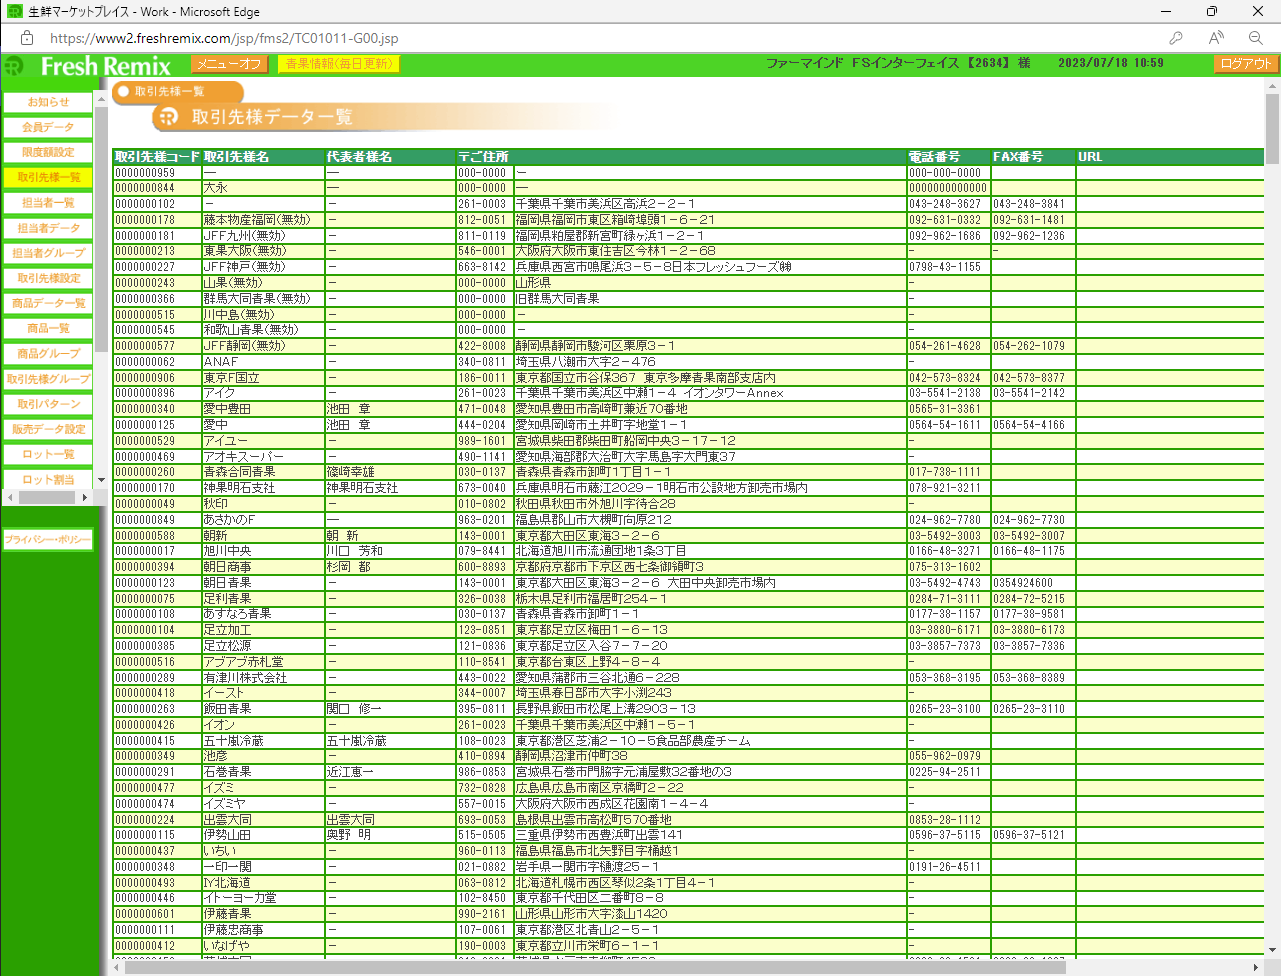Click the zoom magnifier icon in address bar
This screenshot has width=1281, height=976.
1256,38
